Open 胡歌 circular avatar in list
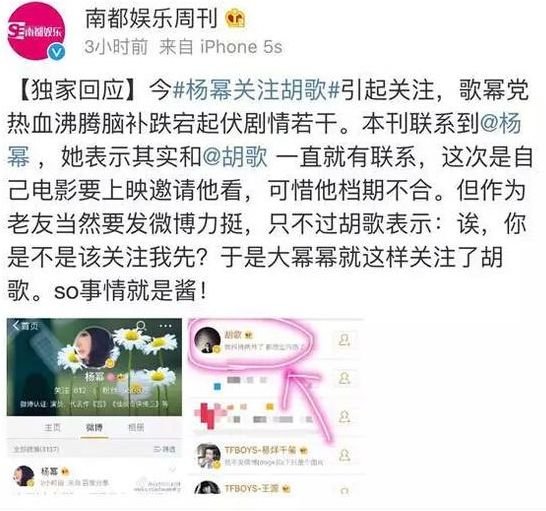This screenshot has width=546, height=511. pyautogui.click(x=208, y=340)
